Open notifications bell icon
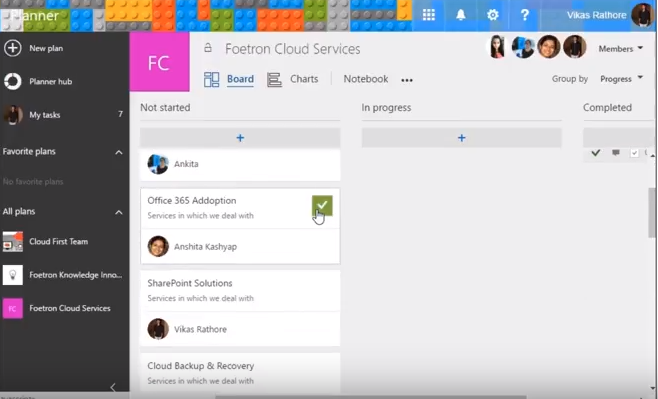Image resolution: width=658 pixels, height=399 pixels. [461, 15]
